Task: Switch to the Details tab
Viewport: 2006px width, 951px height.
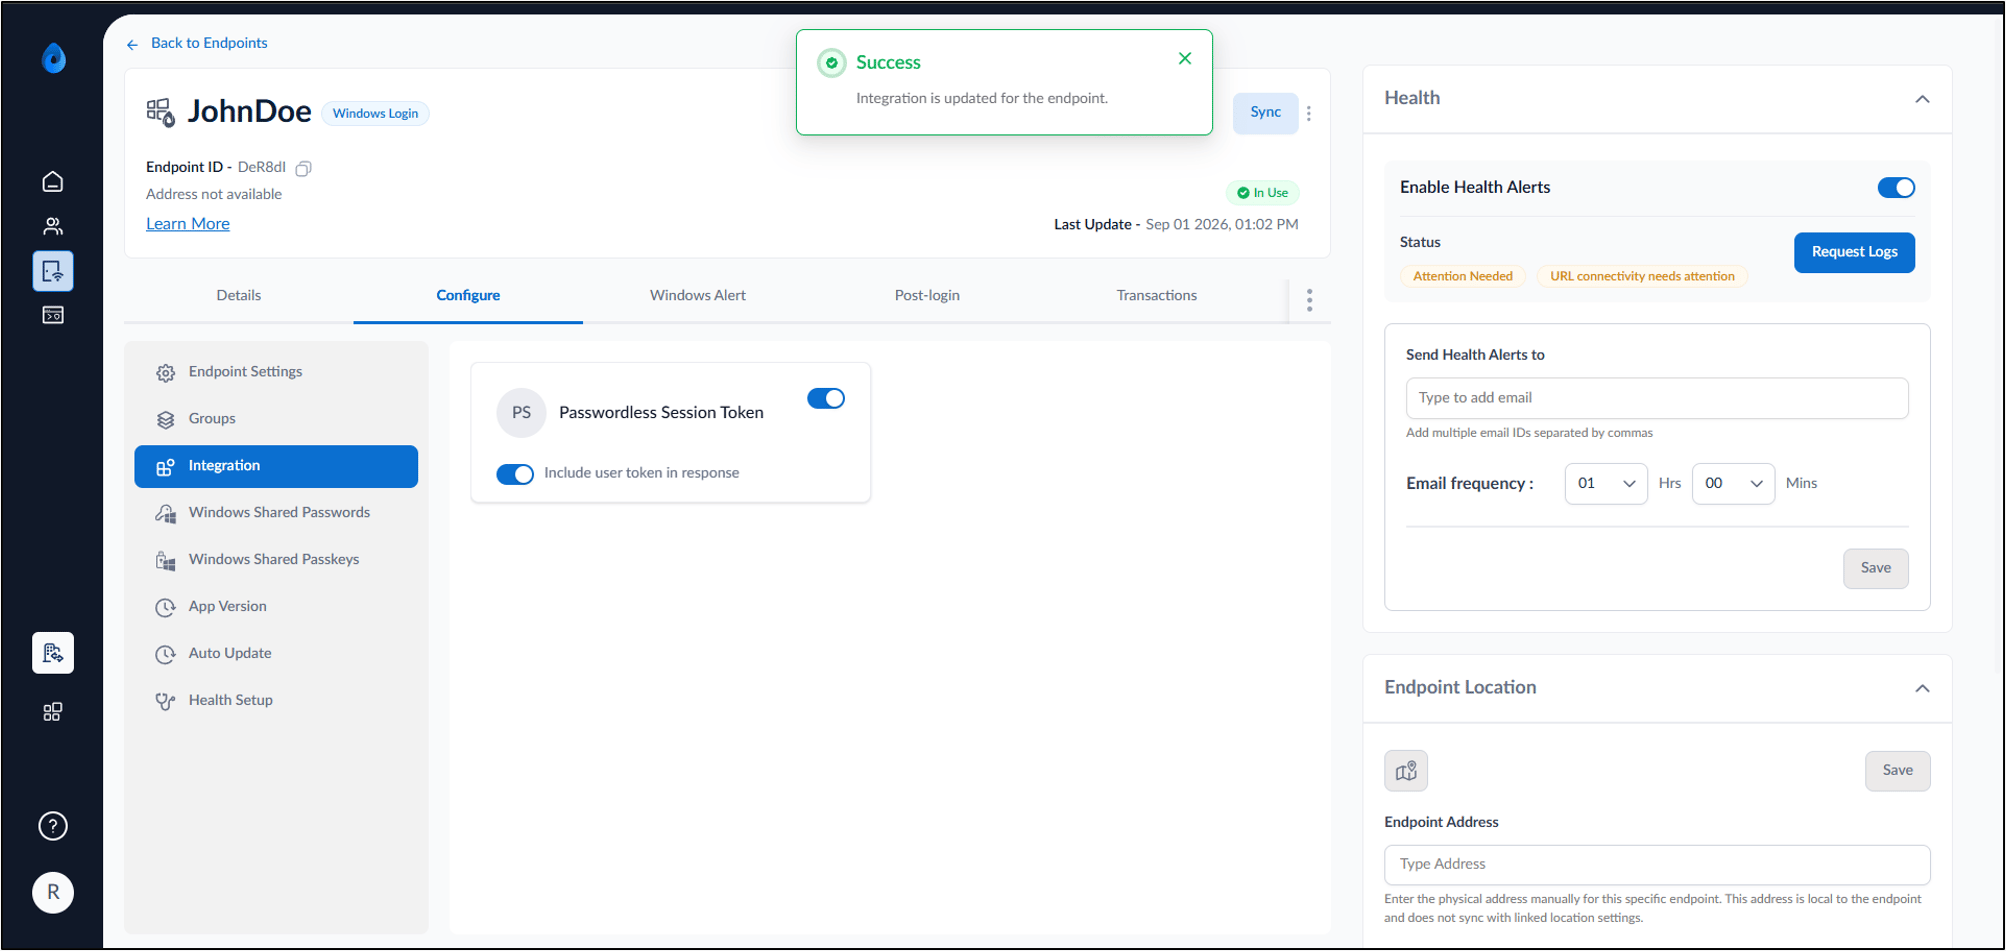Action: [x=239, y=296]
